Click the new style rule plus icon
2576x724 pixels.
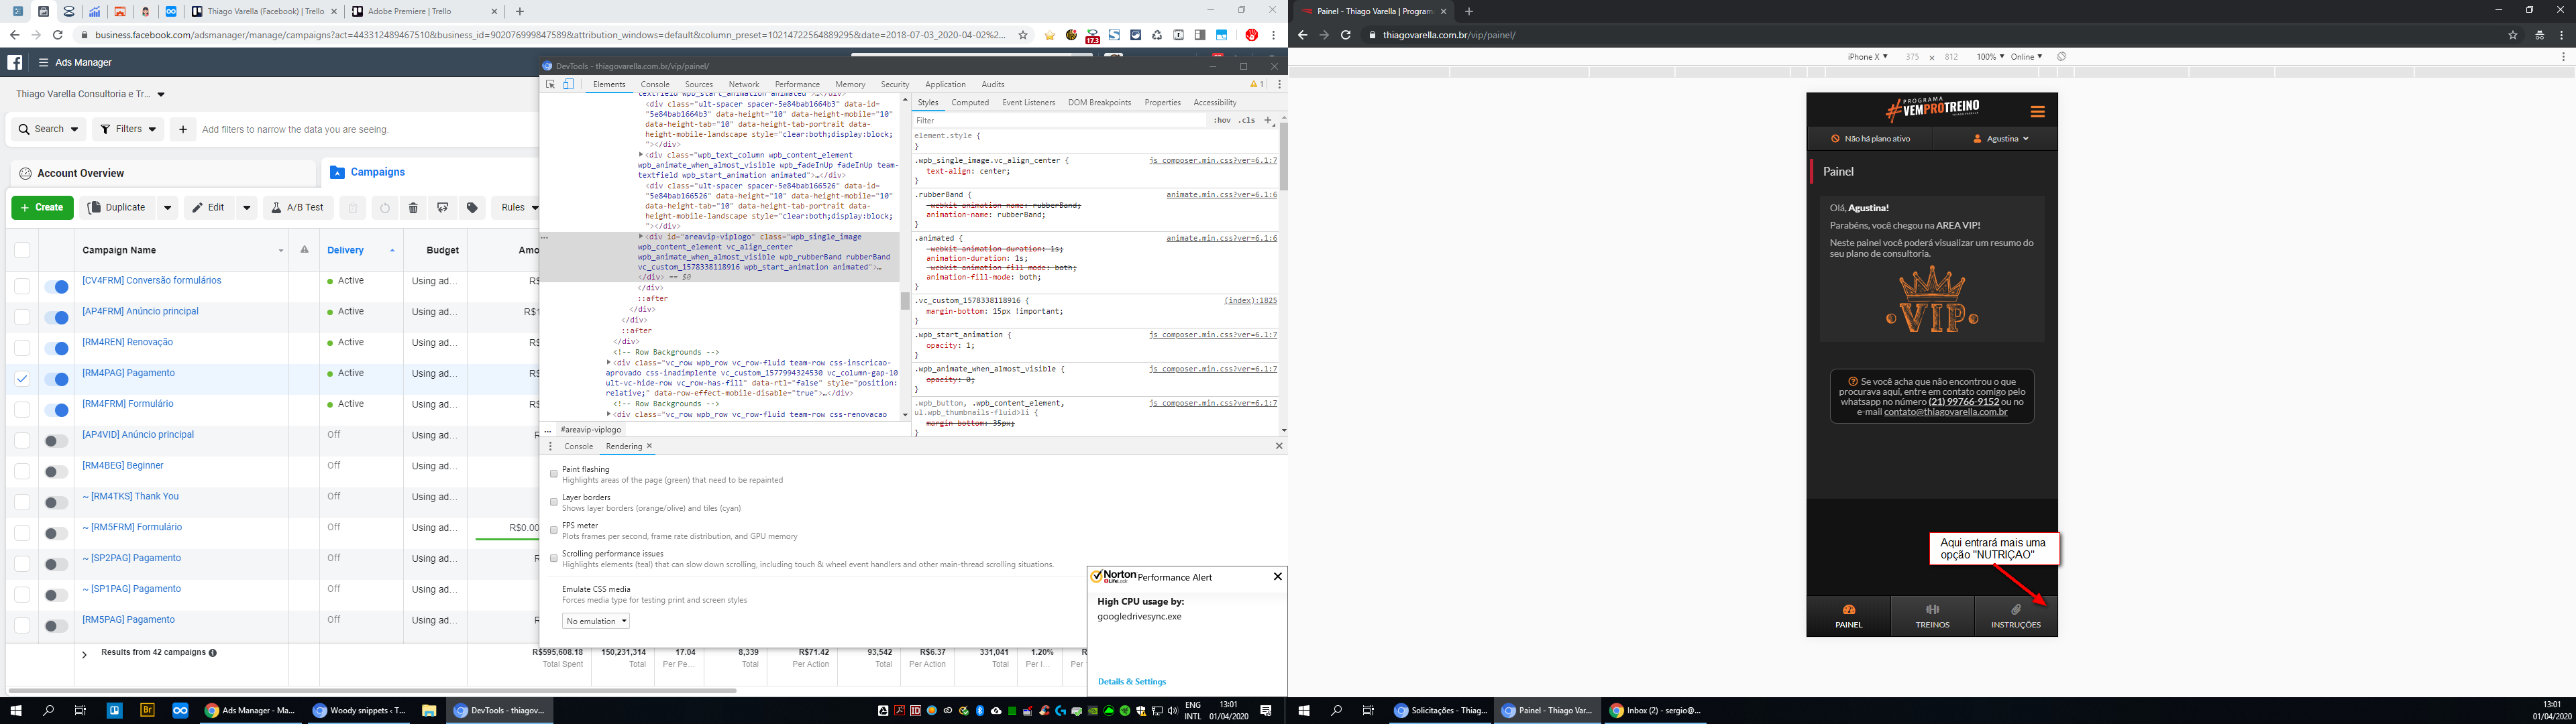click(1268, 120)
